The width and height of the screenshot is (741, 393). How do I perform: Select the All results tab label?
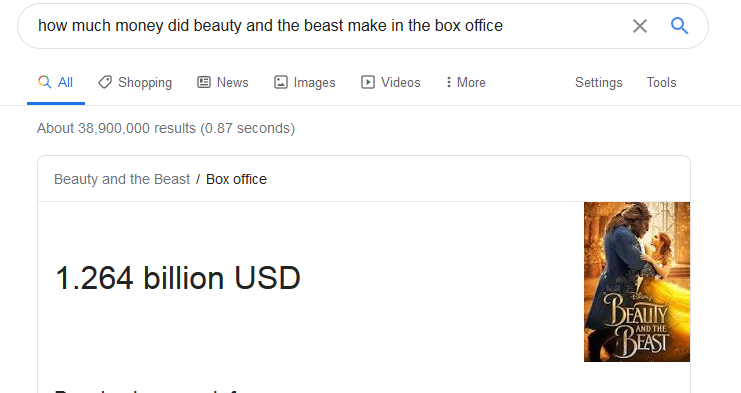65,82
